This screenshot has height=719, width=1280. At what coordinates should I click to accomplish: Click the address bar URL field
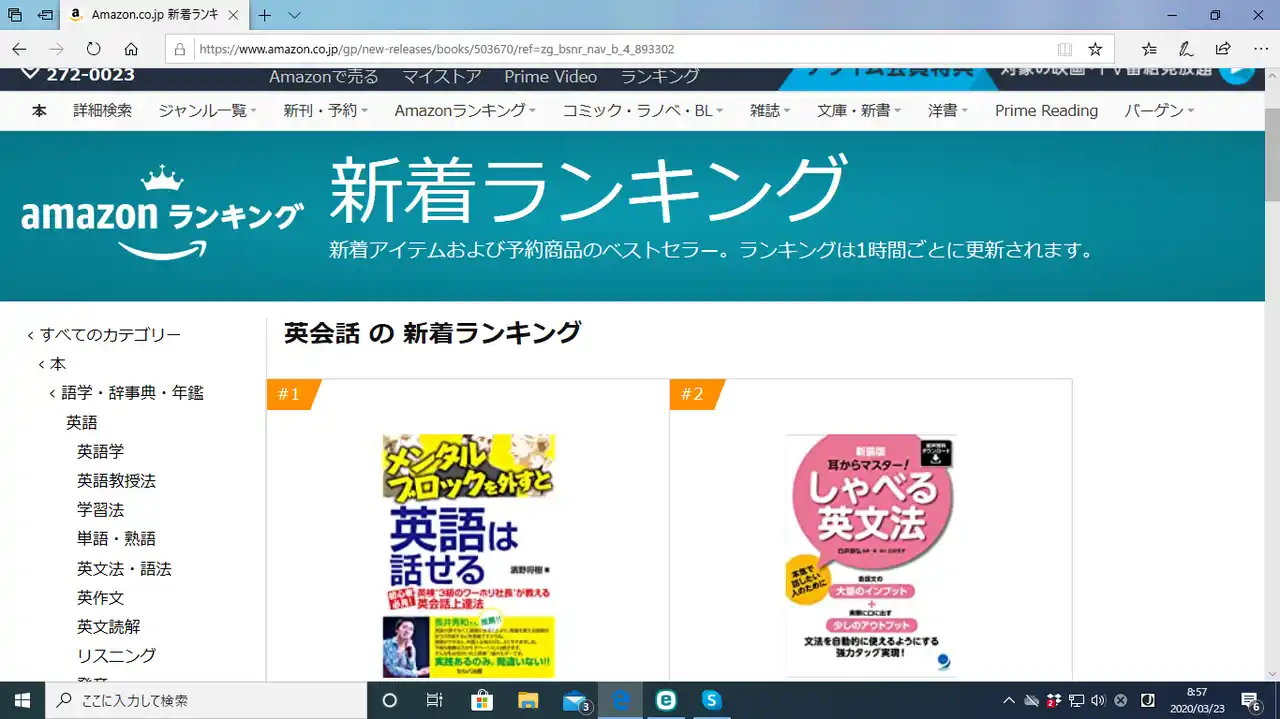(x=620, y=49)
